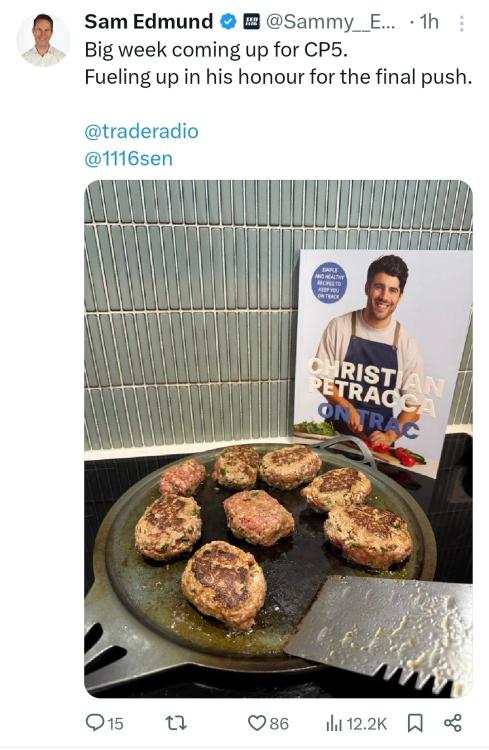Click the repost arrows icon
Image resolution: width=489 pixels, height=750 pixels.
[176, 723]
